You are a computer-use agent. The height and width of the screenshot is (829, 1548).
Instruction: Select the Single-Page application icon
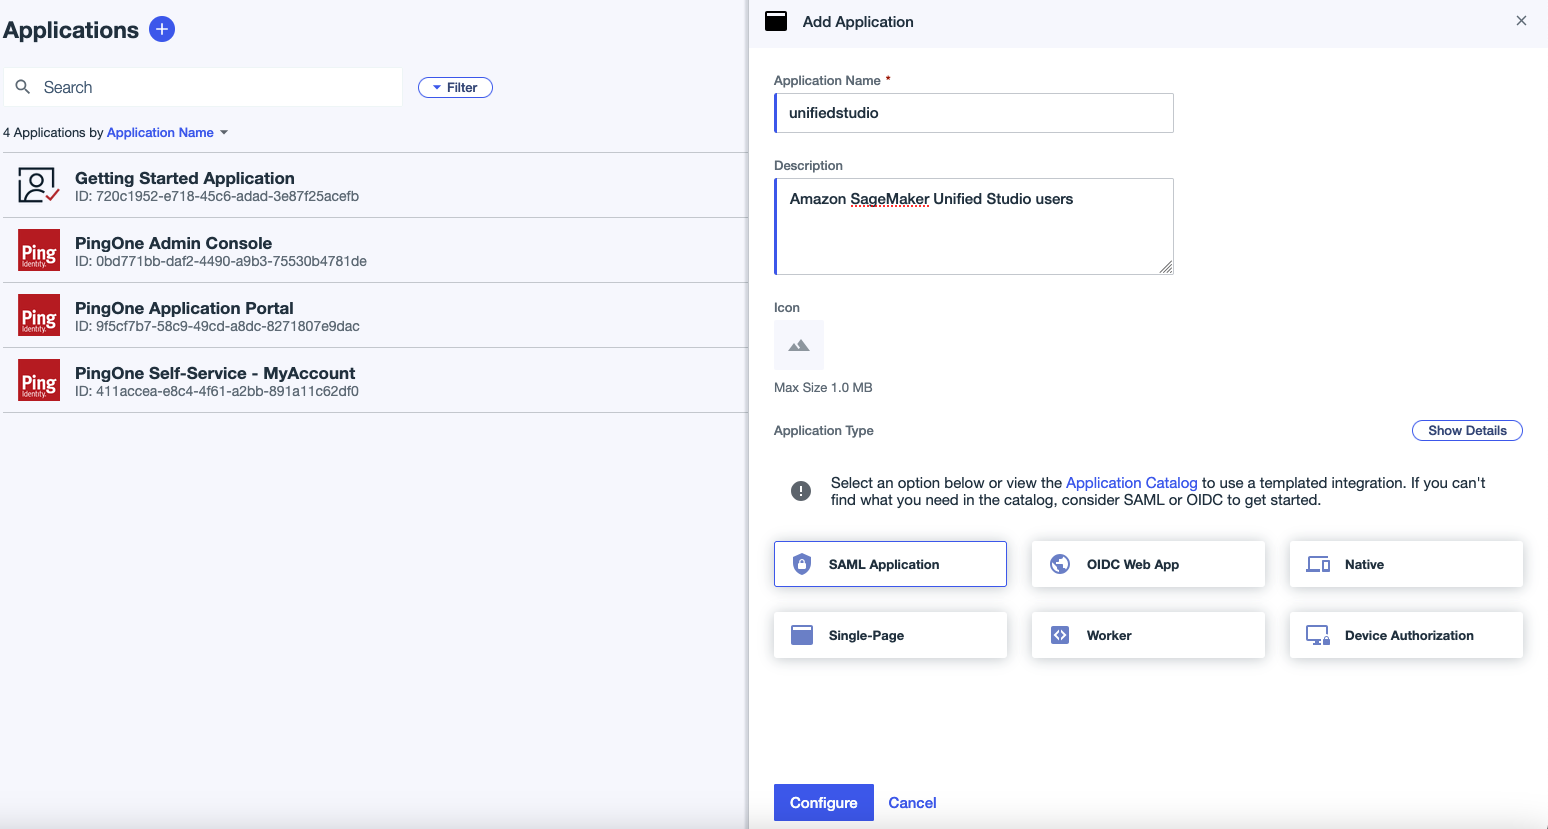pyautogui.click(x=801, y=634)
